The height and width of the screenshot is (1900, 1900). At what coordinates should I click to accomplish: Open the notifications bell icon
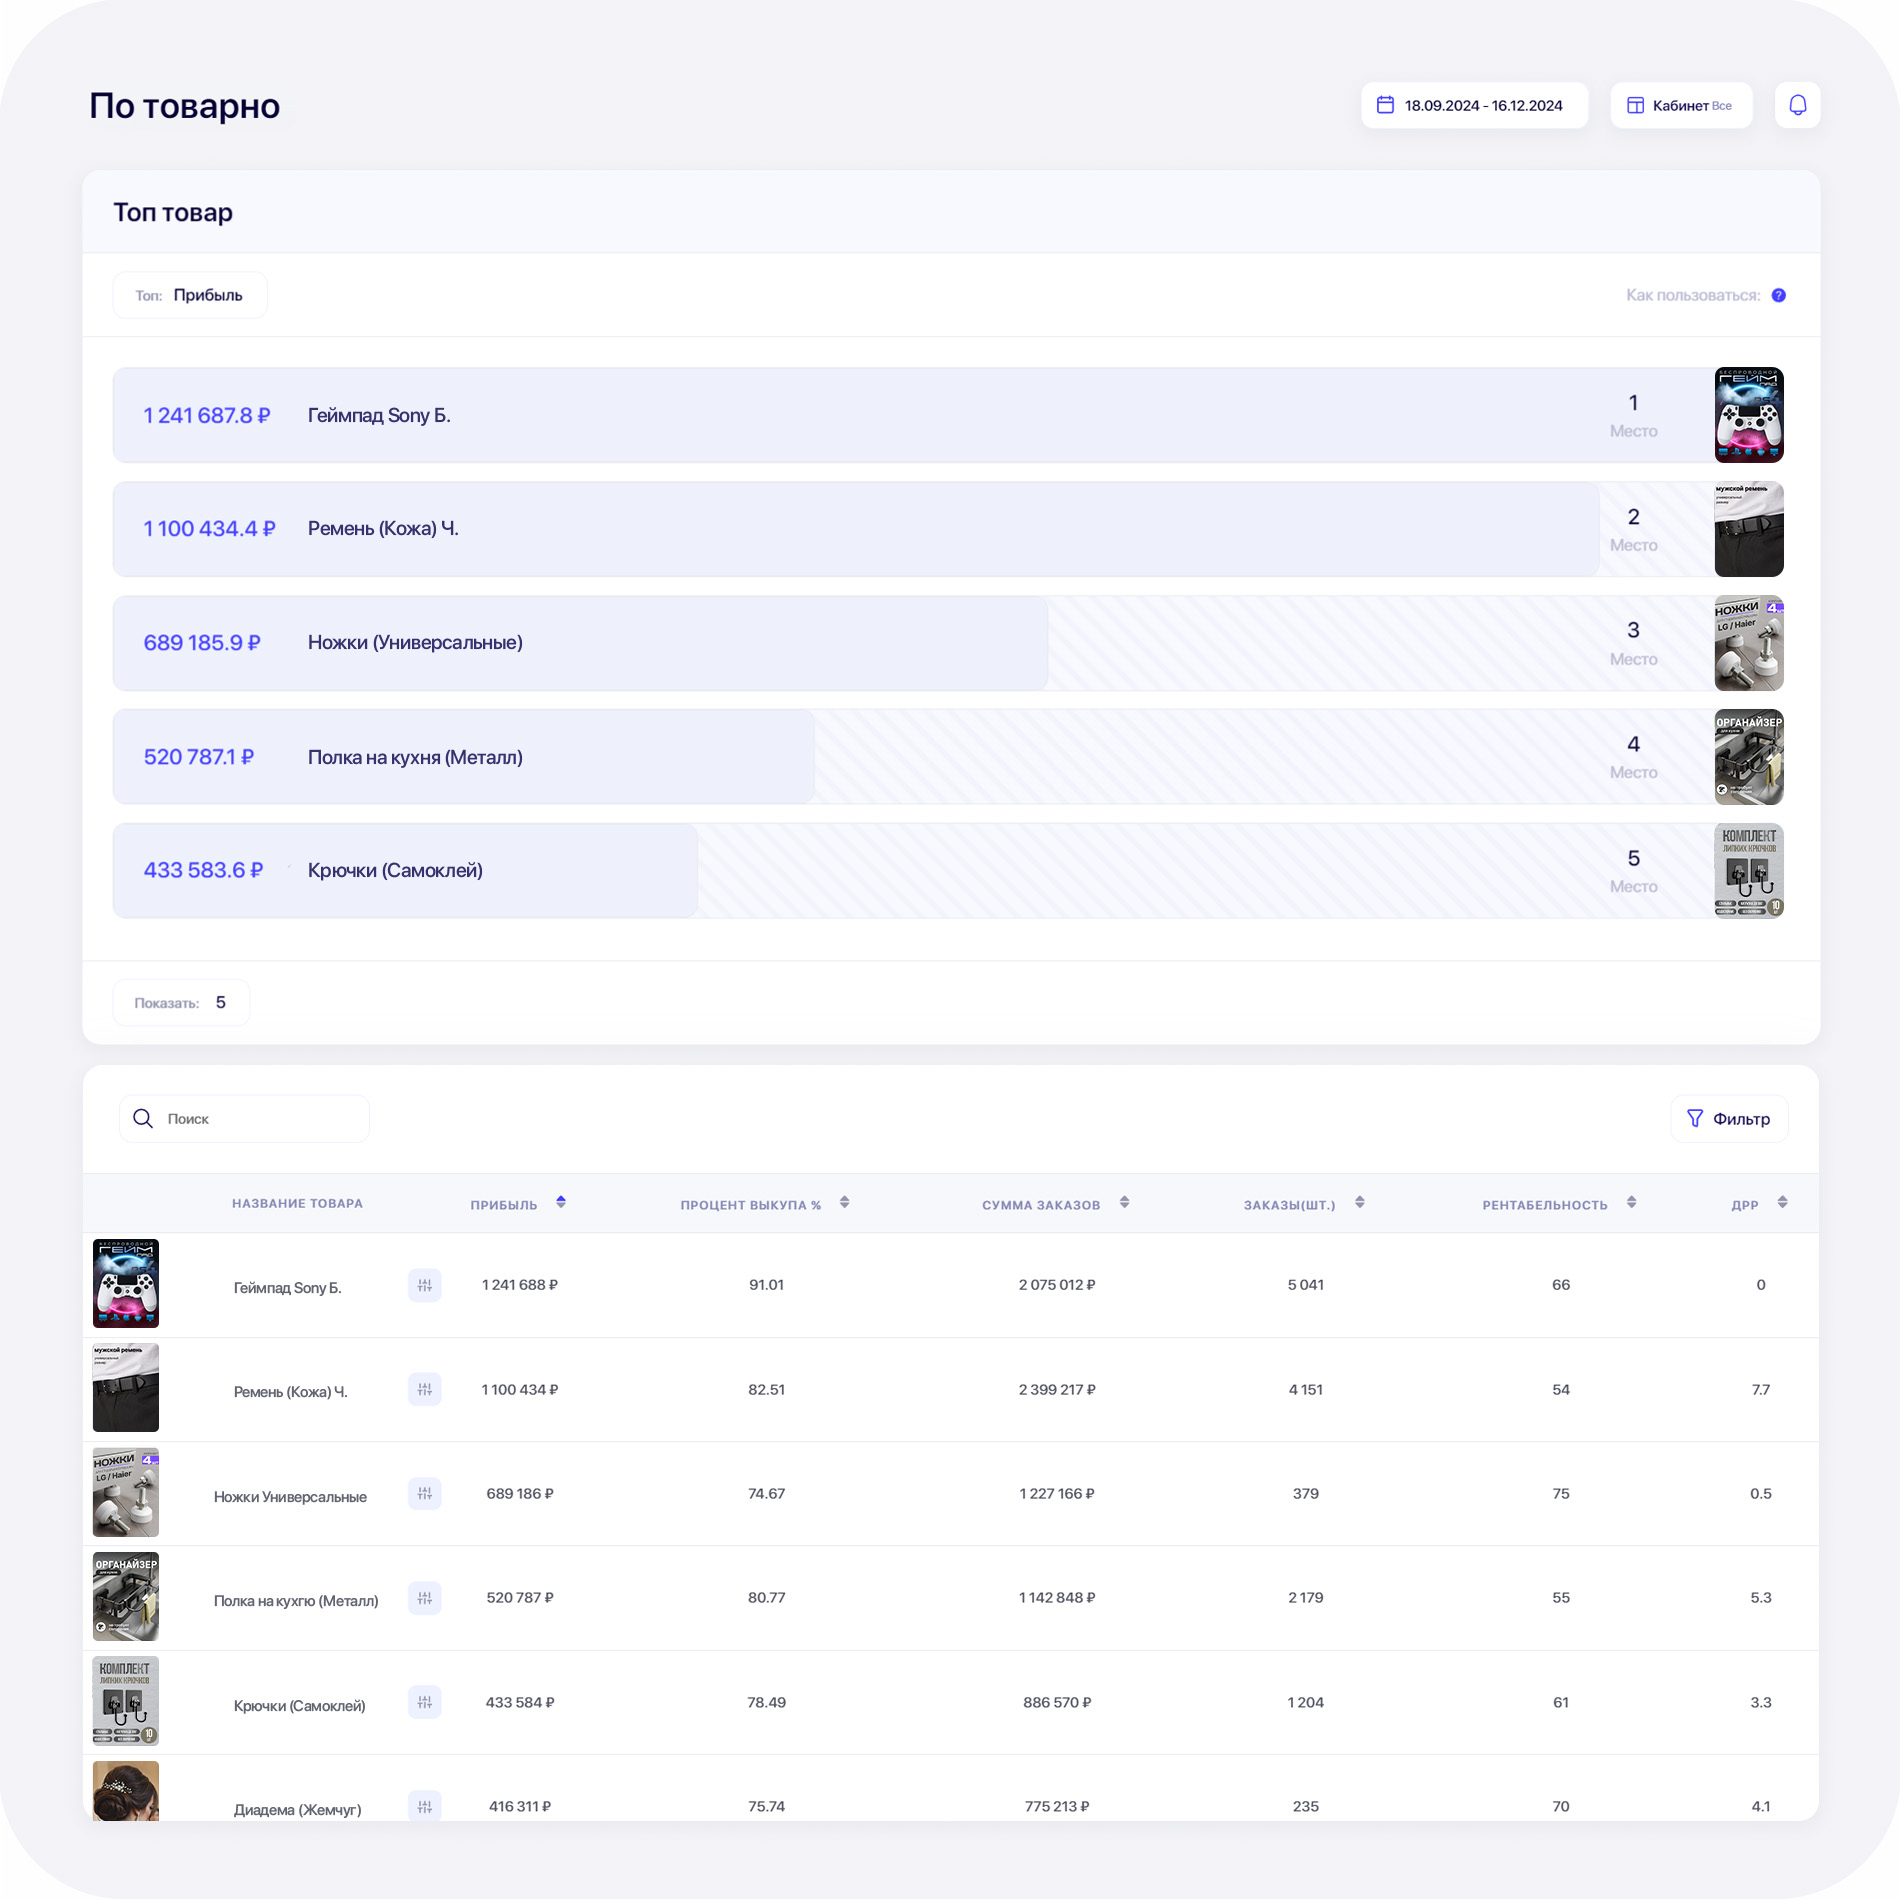(x=1797, y=105)
